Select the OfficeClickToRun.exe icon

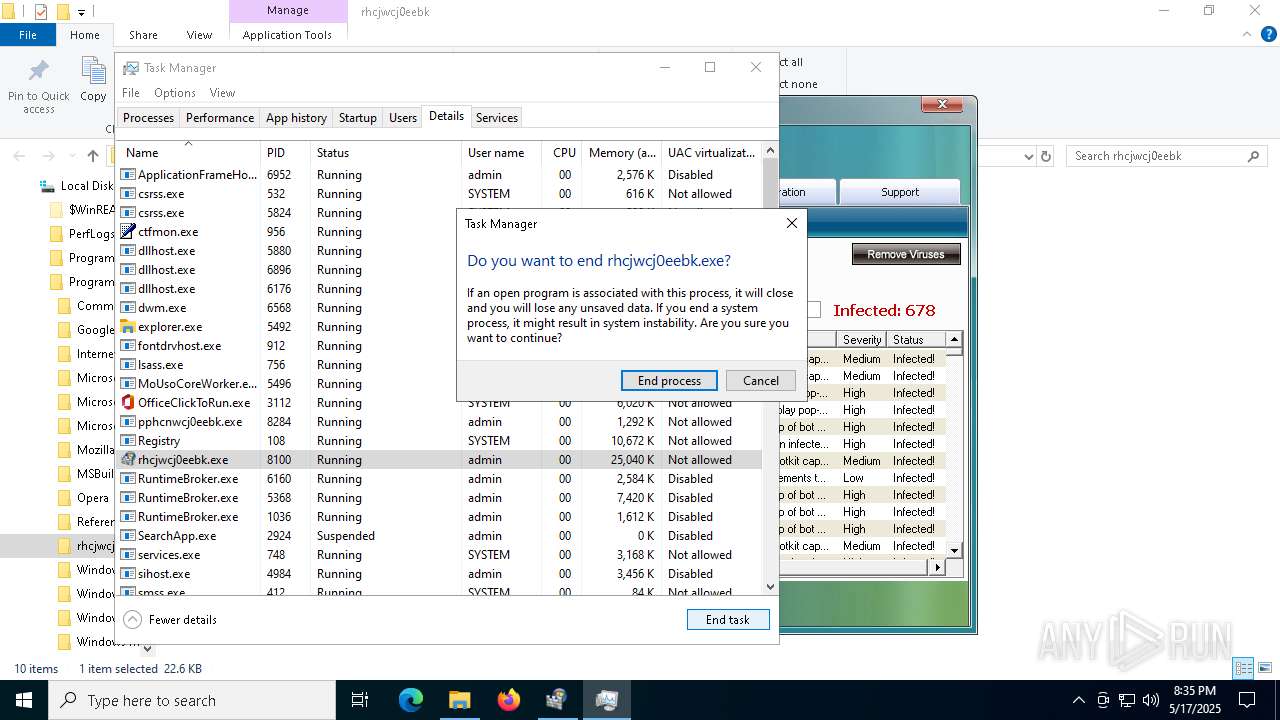[128, 403]
